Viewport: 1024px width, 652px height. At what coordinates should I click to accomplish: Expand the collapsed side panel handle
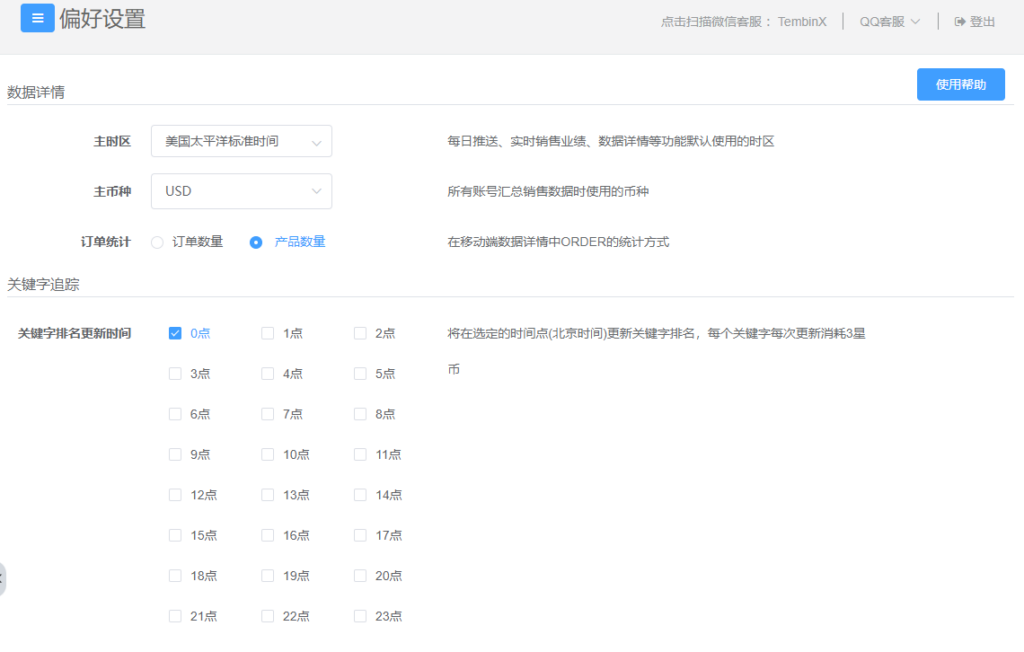click(x=2, y=578)
